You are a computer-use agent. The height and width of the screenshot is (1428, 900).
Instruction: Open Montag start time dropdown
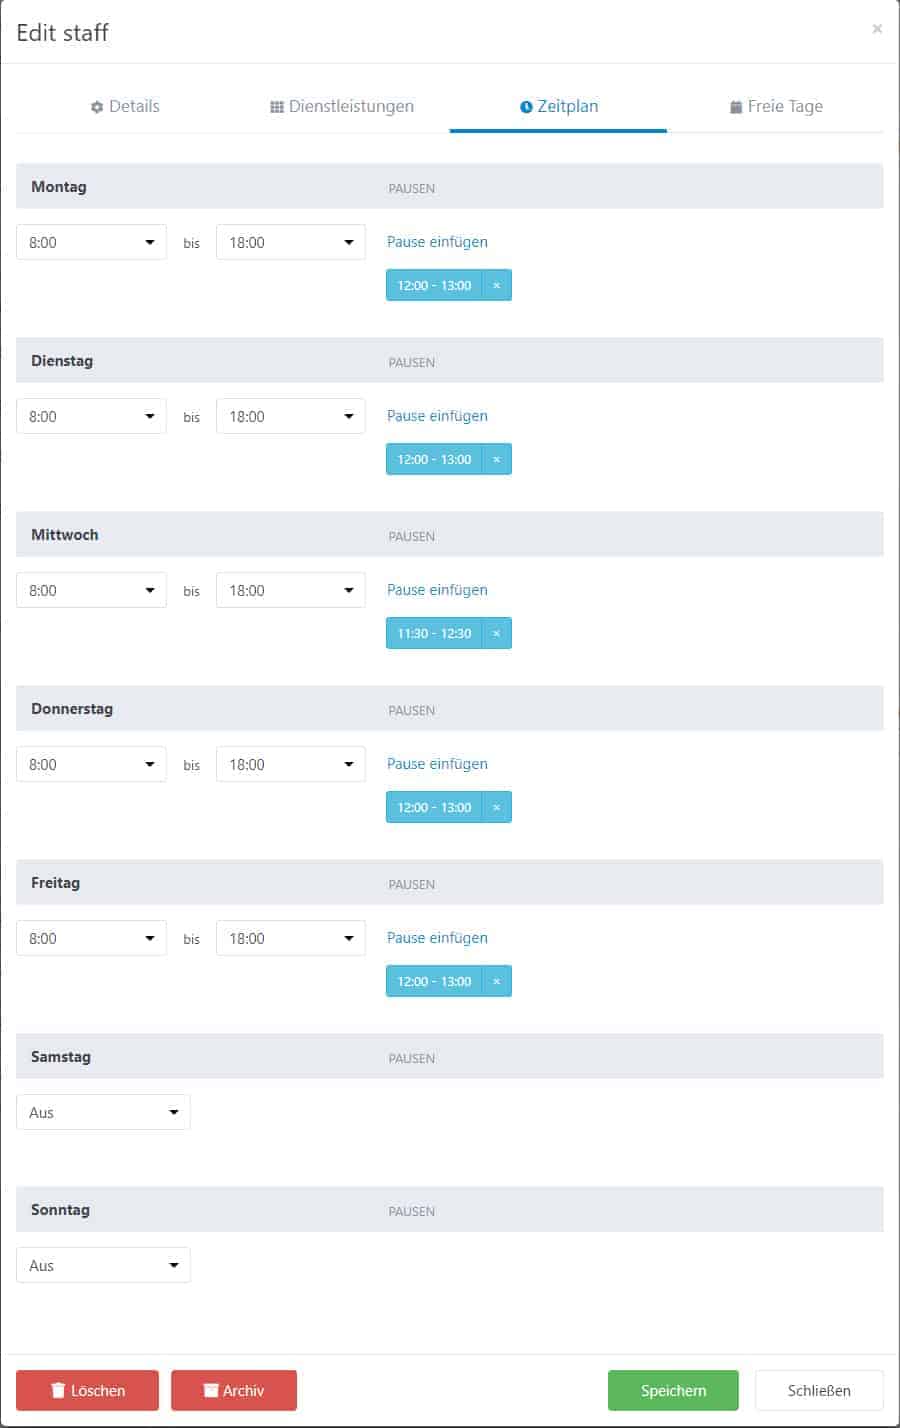pyautogui.click(x=91, y=242)
